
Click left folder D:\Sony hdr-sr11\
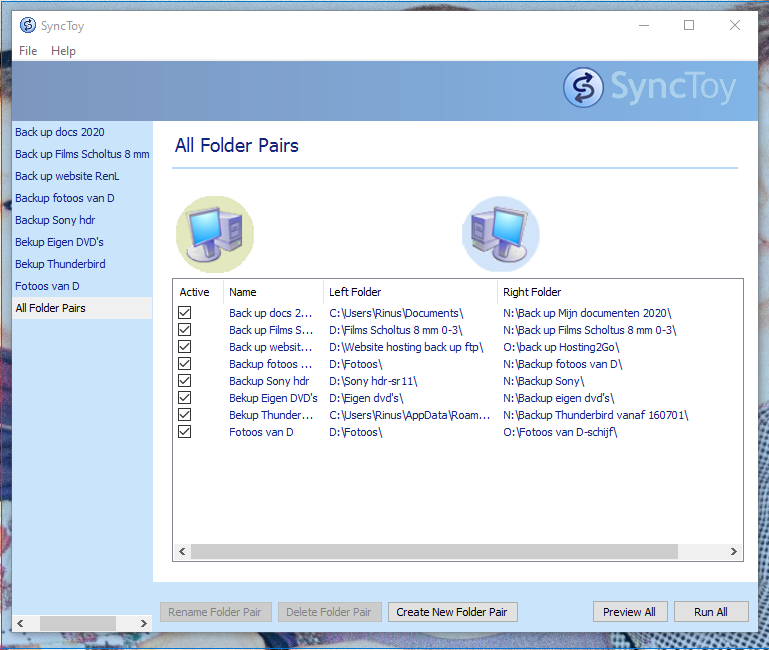pyautogui.click(x=373, y=381)
